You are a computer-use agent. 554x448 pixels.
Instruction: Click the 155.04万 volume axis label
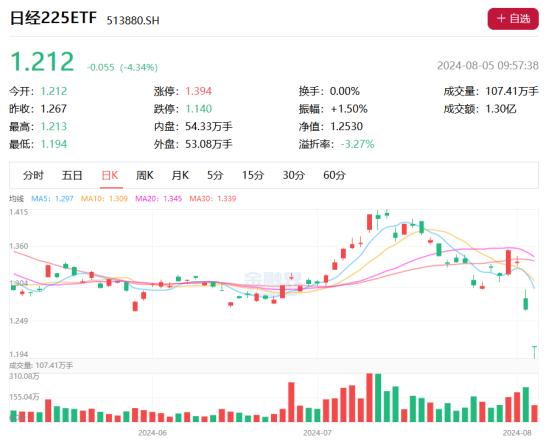click(x=24, y=397)
